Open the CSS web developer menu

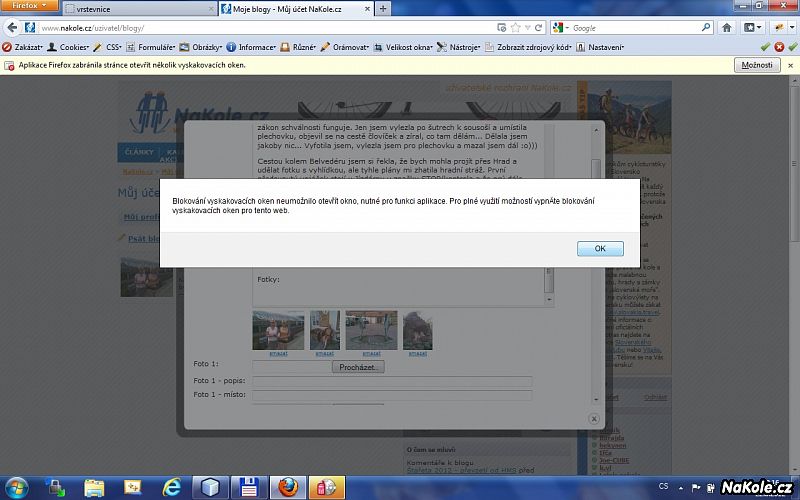point(107,47)
